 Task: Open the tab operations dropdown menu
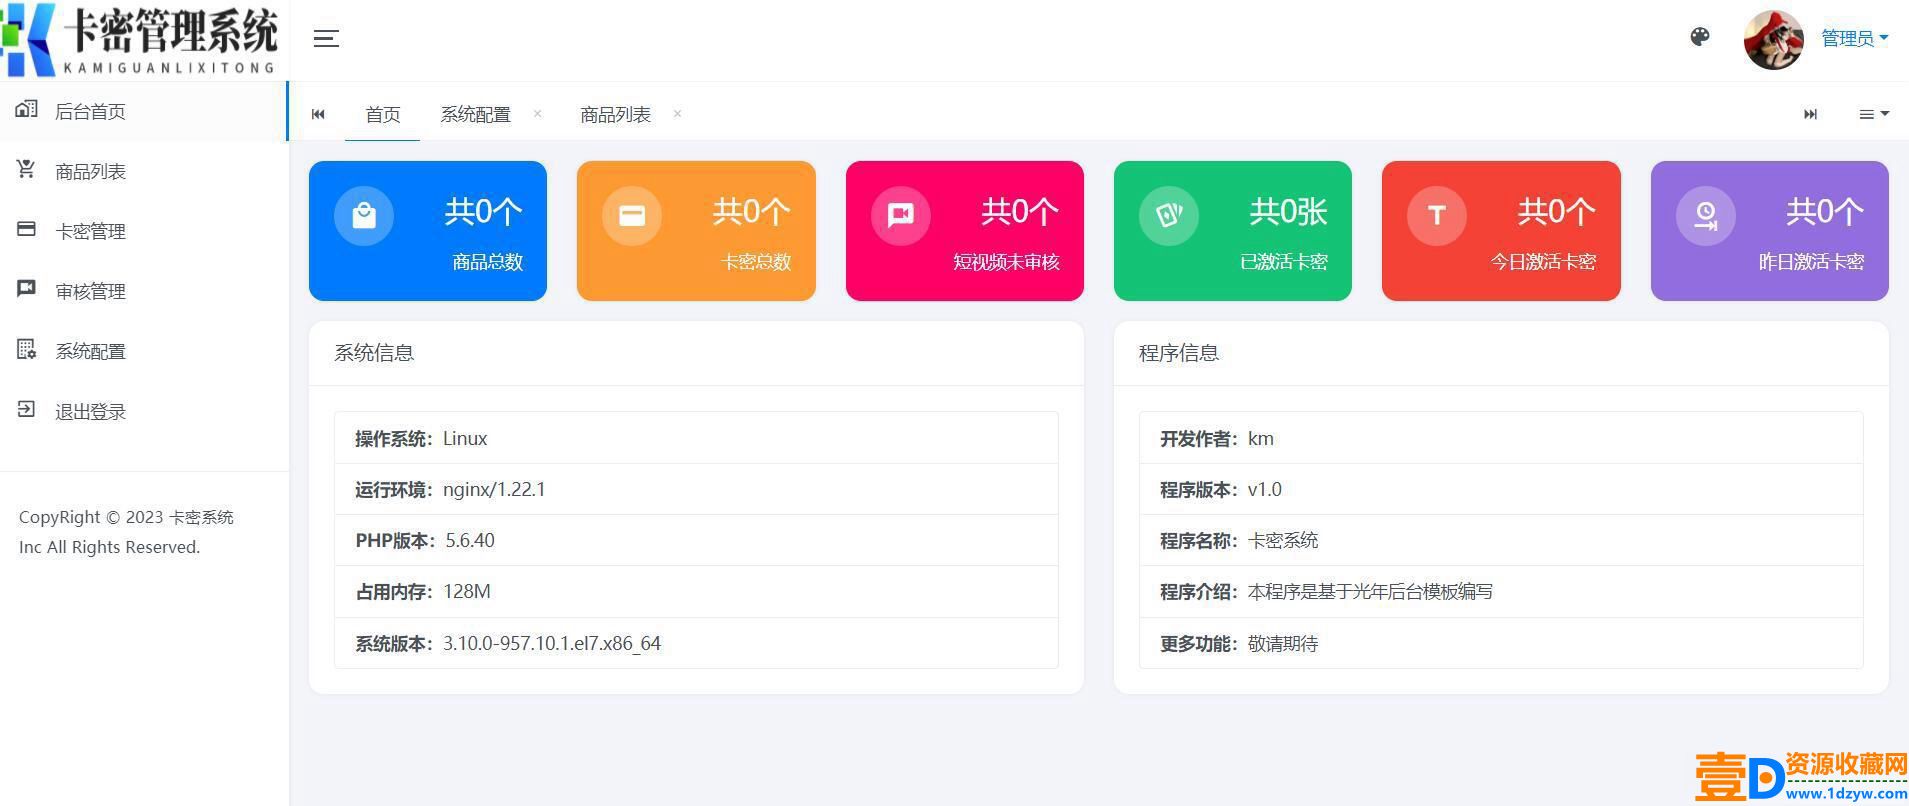click(x=1873, y=114)
